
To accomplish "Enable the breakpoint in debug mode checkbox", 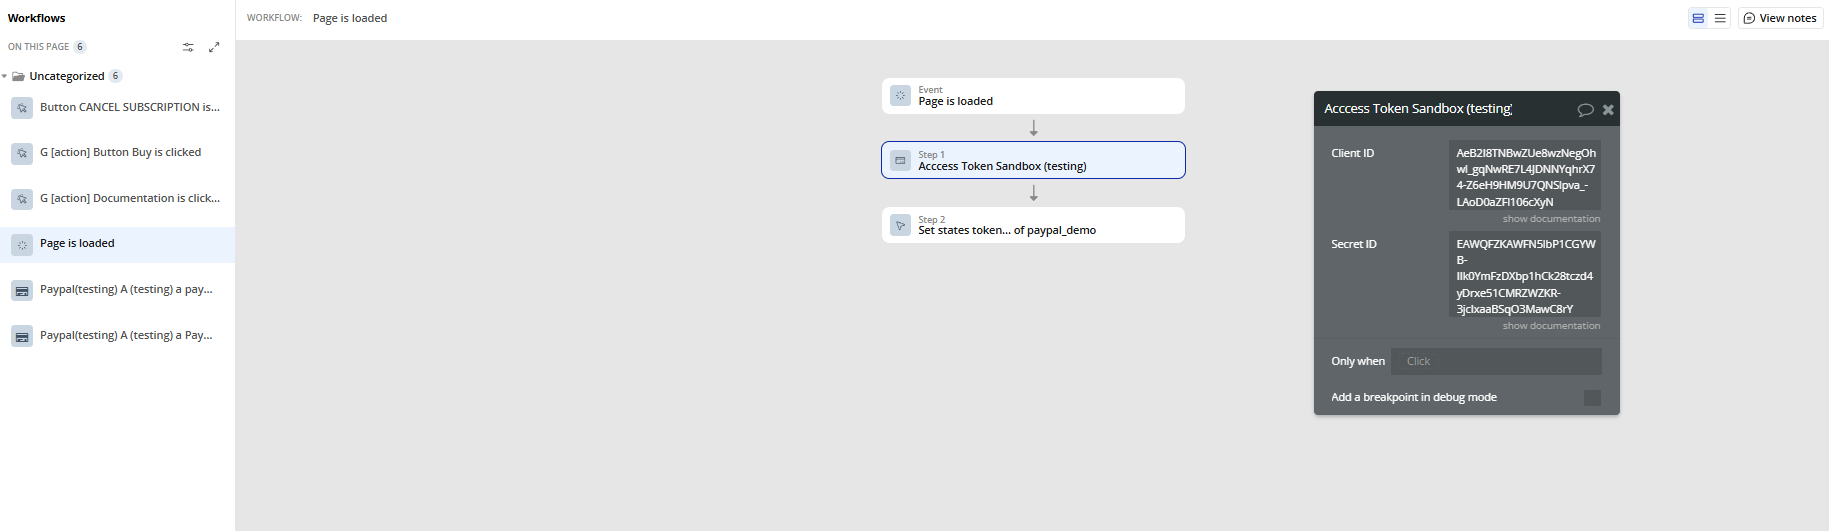I will point(1592,398).
